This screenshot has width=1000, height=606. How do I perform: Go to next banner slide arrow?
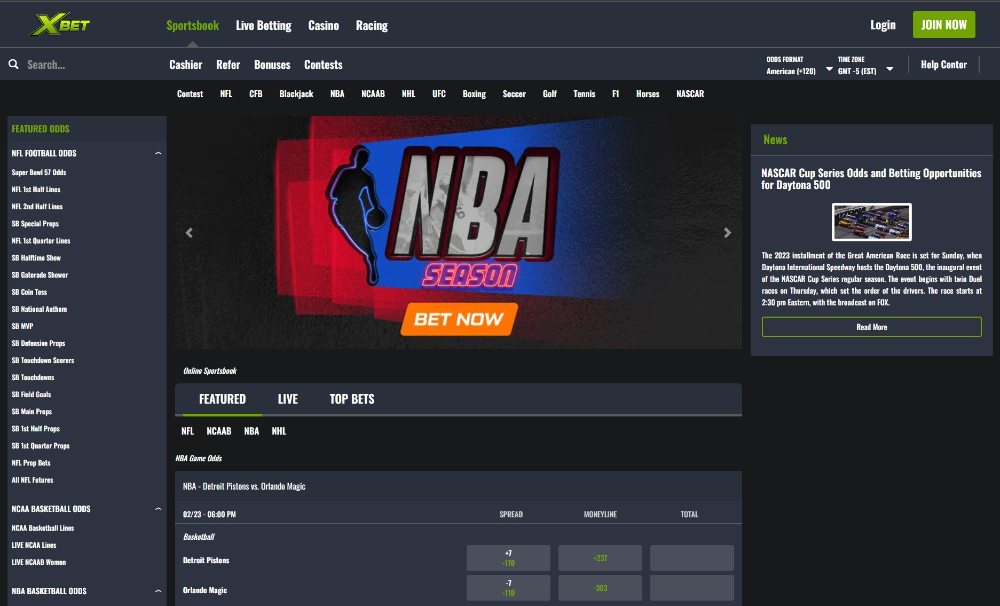(727, 233)
